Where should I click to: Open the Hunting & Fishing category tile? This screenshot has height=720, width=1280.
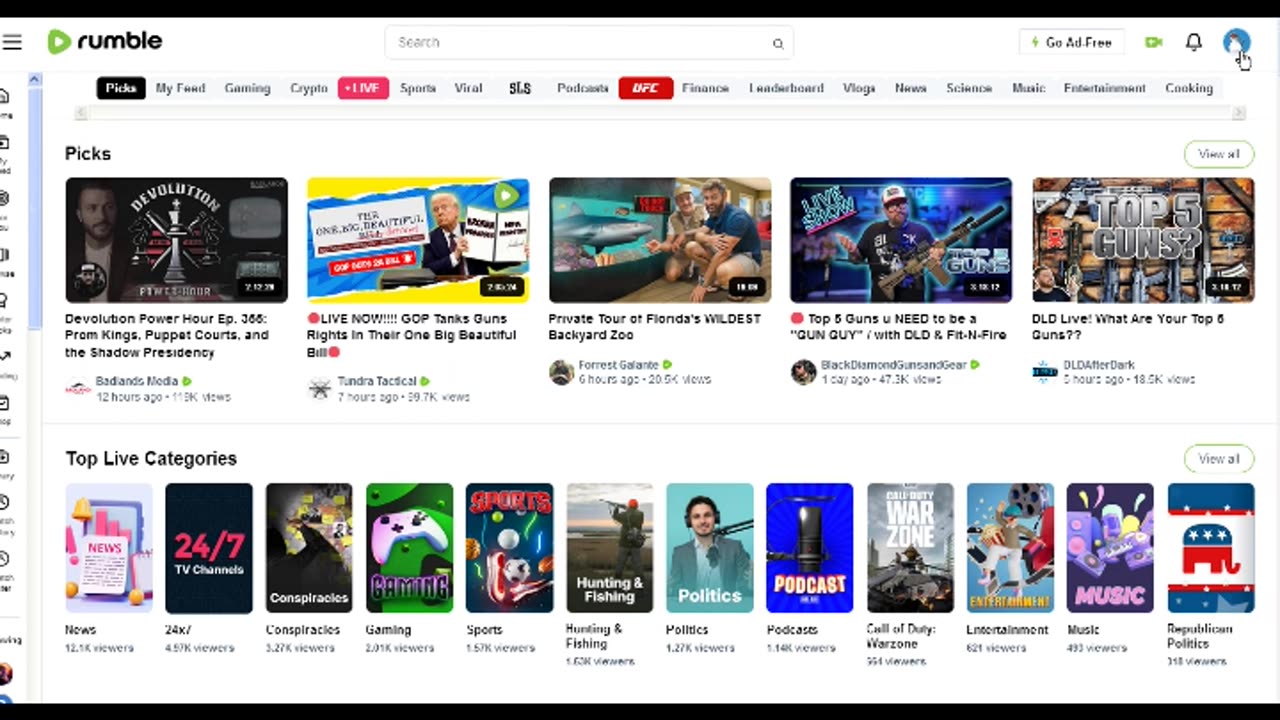tap(610, 548)
